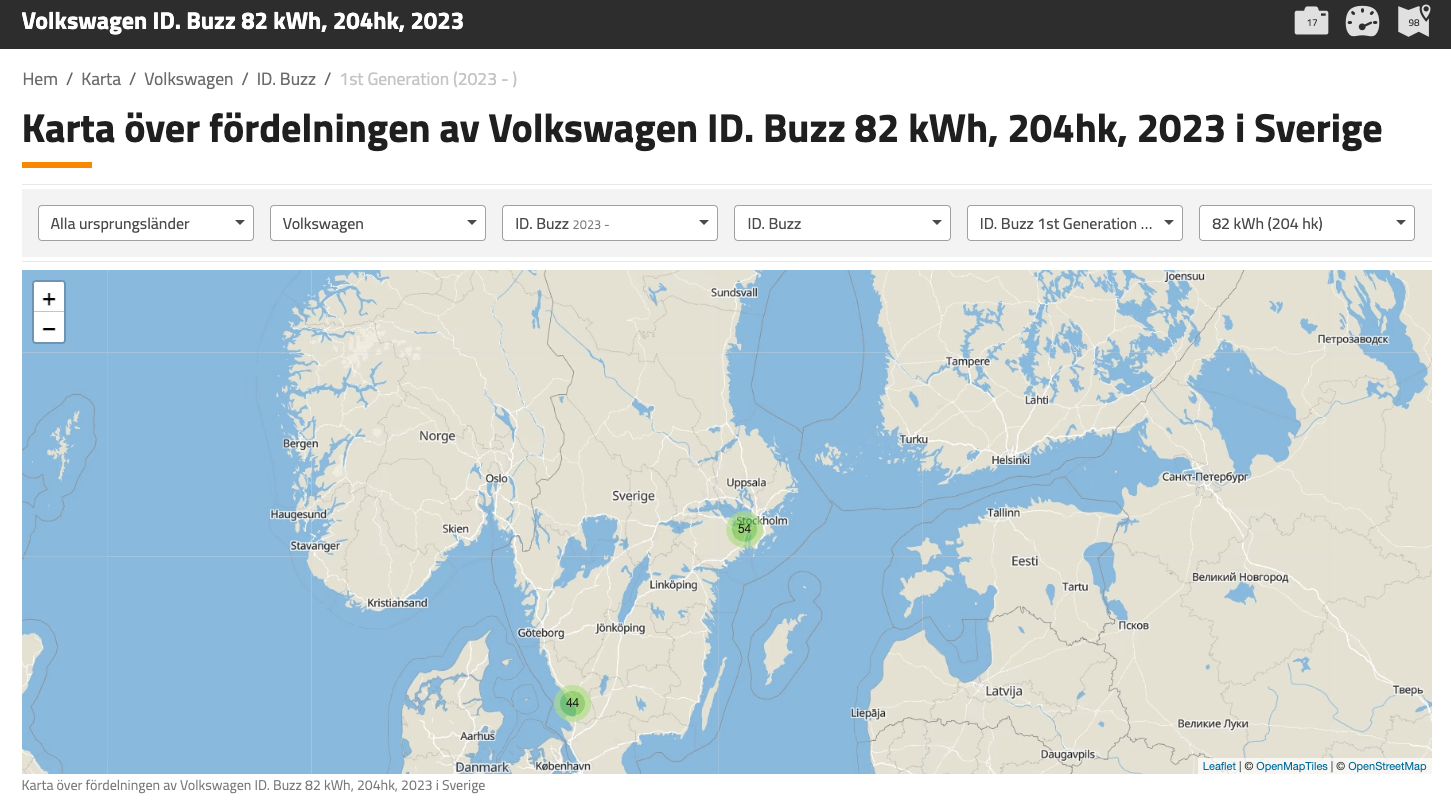This screenshot has width=1451, height=804.
Task: Open the plain ID. Buzz dropdown
Action: point(842,223)
